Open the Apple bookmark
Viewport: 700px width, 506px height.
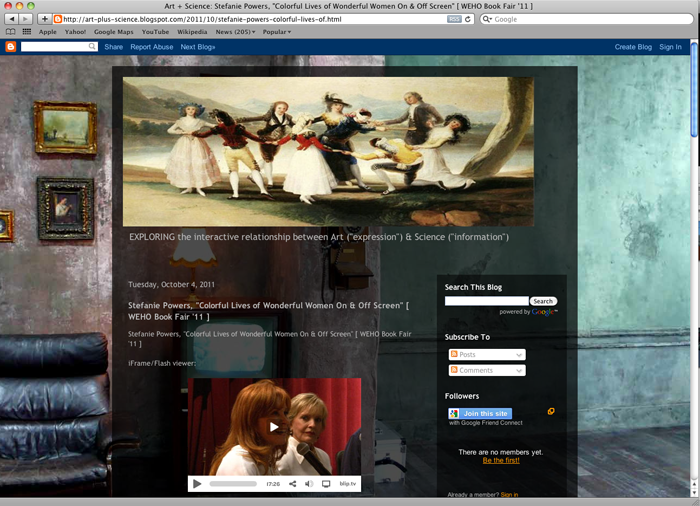pyautogui.click(x=47, y=32)
